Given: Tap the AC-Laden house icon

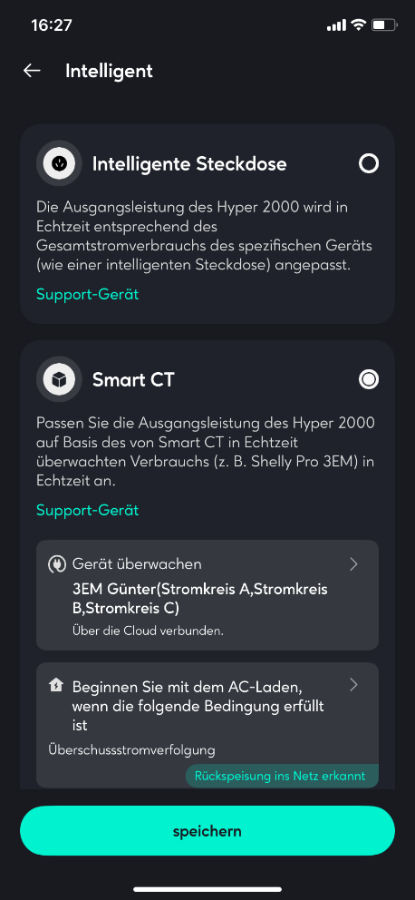Looking at the screenshot, I should (x=56, y=686).
